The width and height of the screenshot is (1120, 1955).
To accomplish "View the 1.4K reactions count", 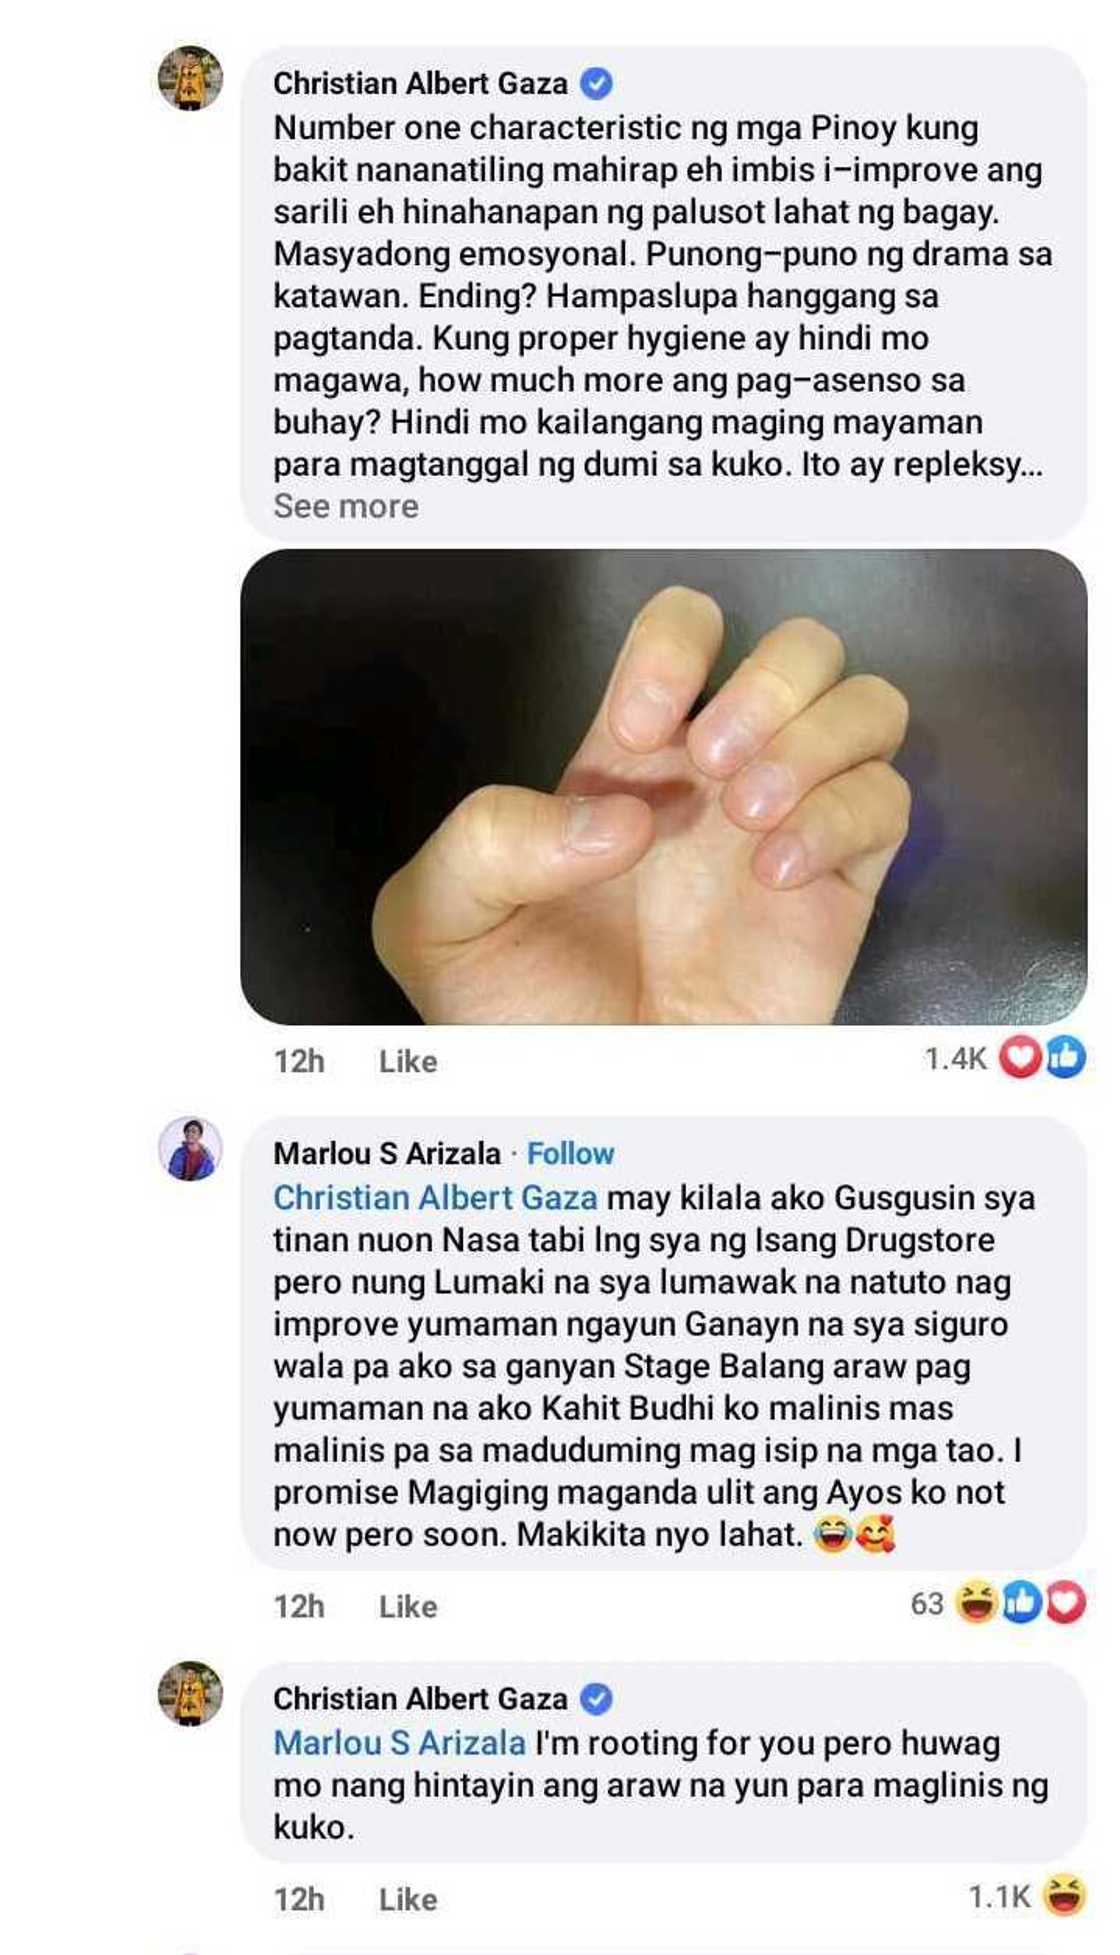I will point(955,1058).
